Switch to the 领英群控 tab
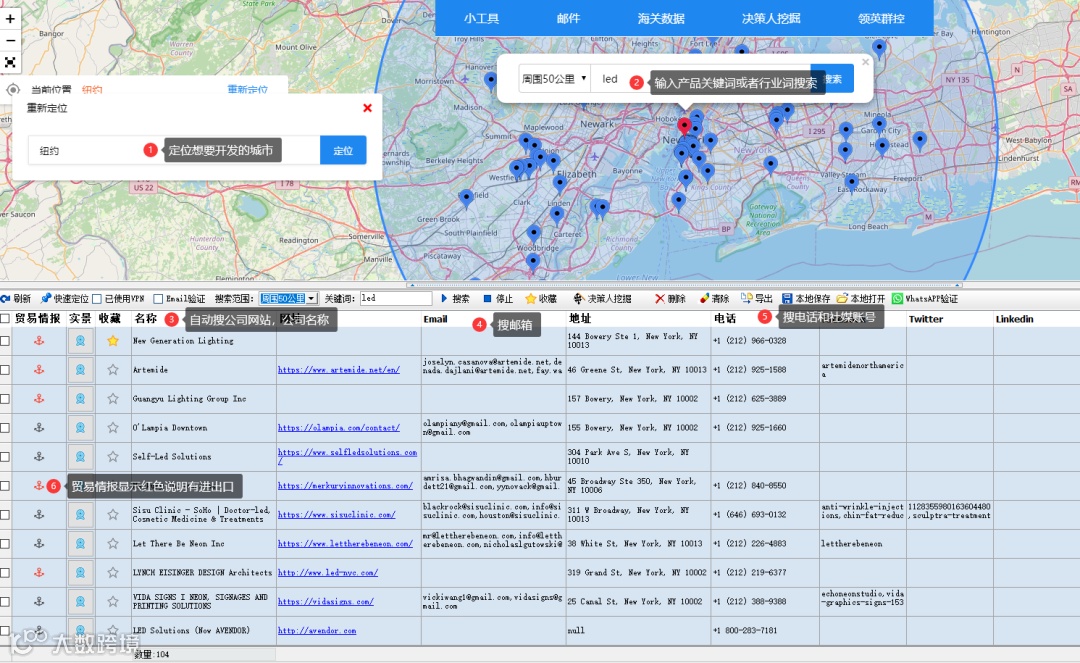The height and width of the screenshot is (663, 1080). 881,19
